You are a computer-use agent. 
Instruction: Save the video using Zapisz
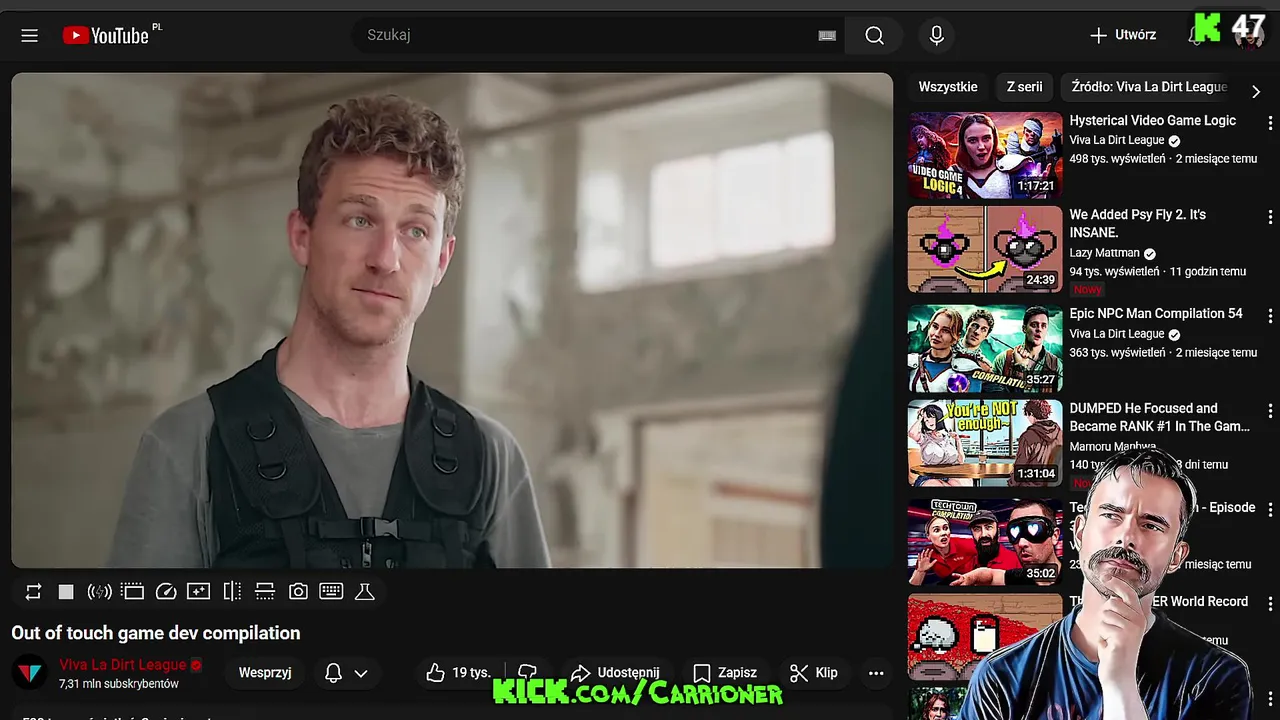point(725,673)
